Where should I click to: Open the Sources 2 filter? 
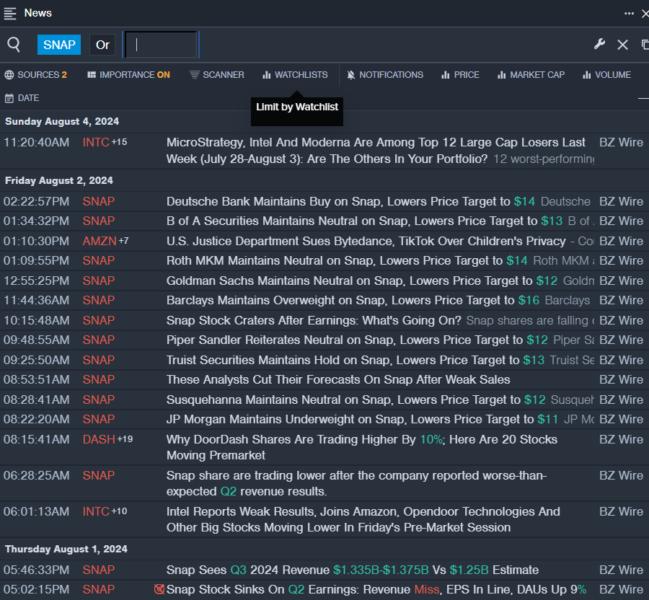coord(36,75)
